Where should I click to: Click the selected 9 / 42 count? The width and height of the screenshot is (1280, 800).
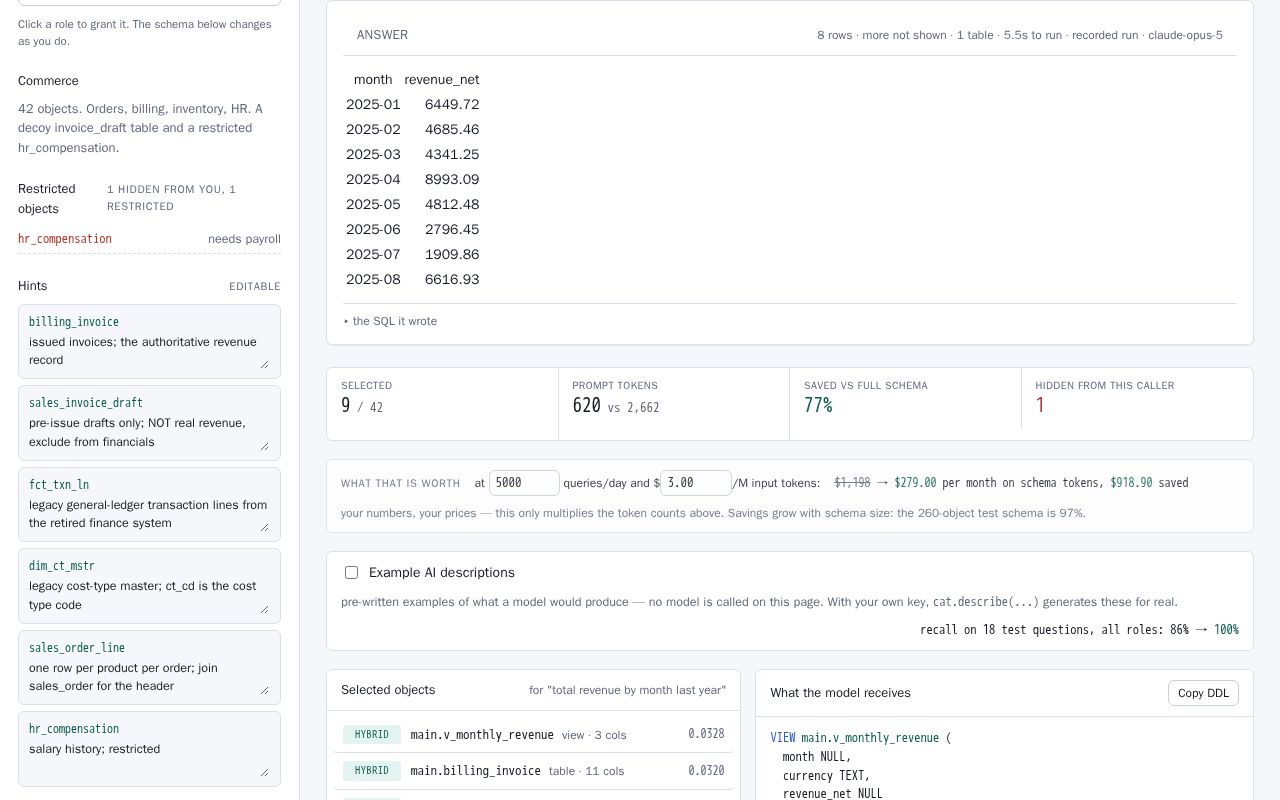click(362, 405)
